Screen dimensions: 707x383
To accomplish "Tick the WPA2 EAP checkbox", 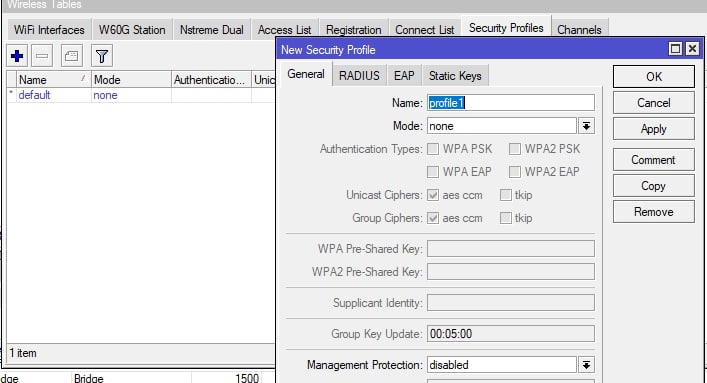I will pos(514,171).
